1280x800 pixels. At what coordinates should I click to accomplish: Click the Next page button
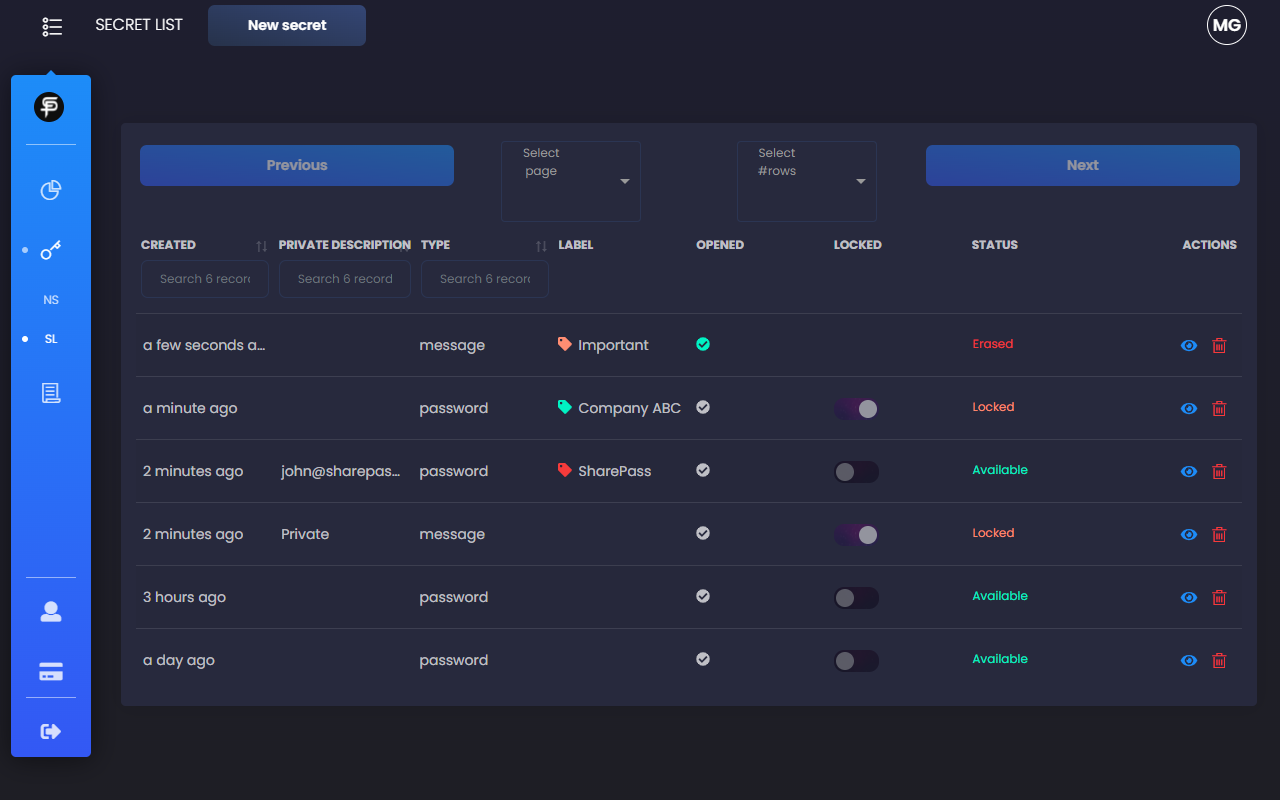[x=1082, y=166]
